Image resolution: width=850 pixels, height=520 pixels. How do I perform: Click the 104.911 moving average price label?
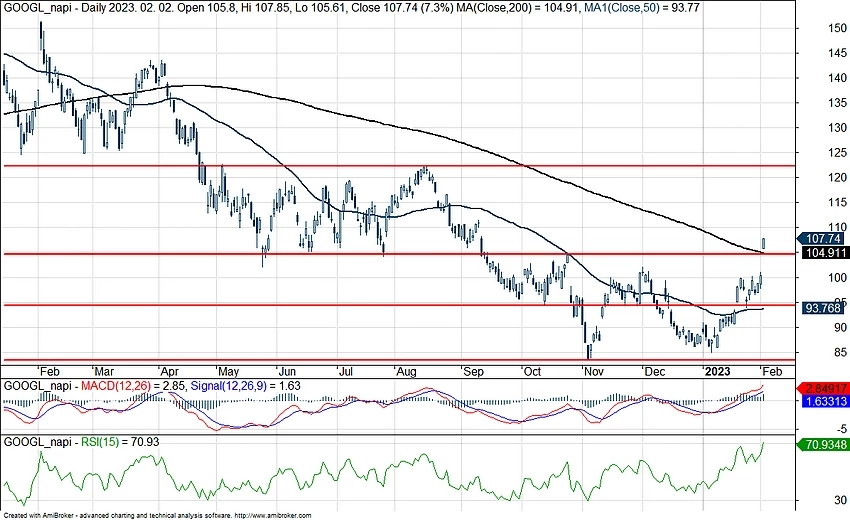pyautogui.click(x=825, y=253)
